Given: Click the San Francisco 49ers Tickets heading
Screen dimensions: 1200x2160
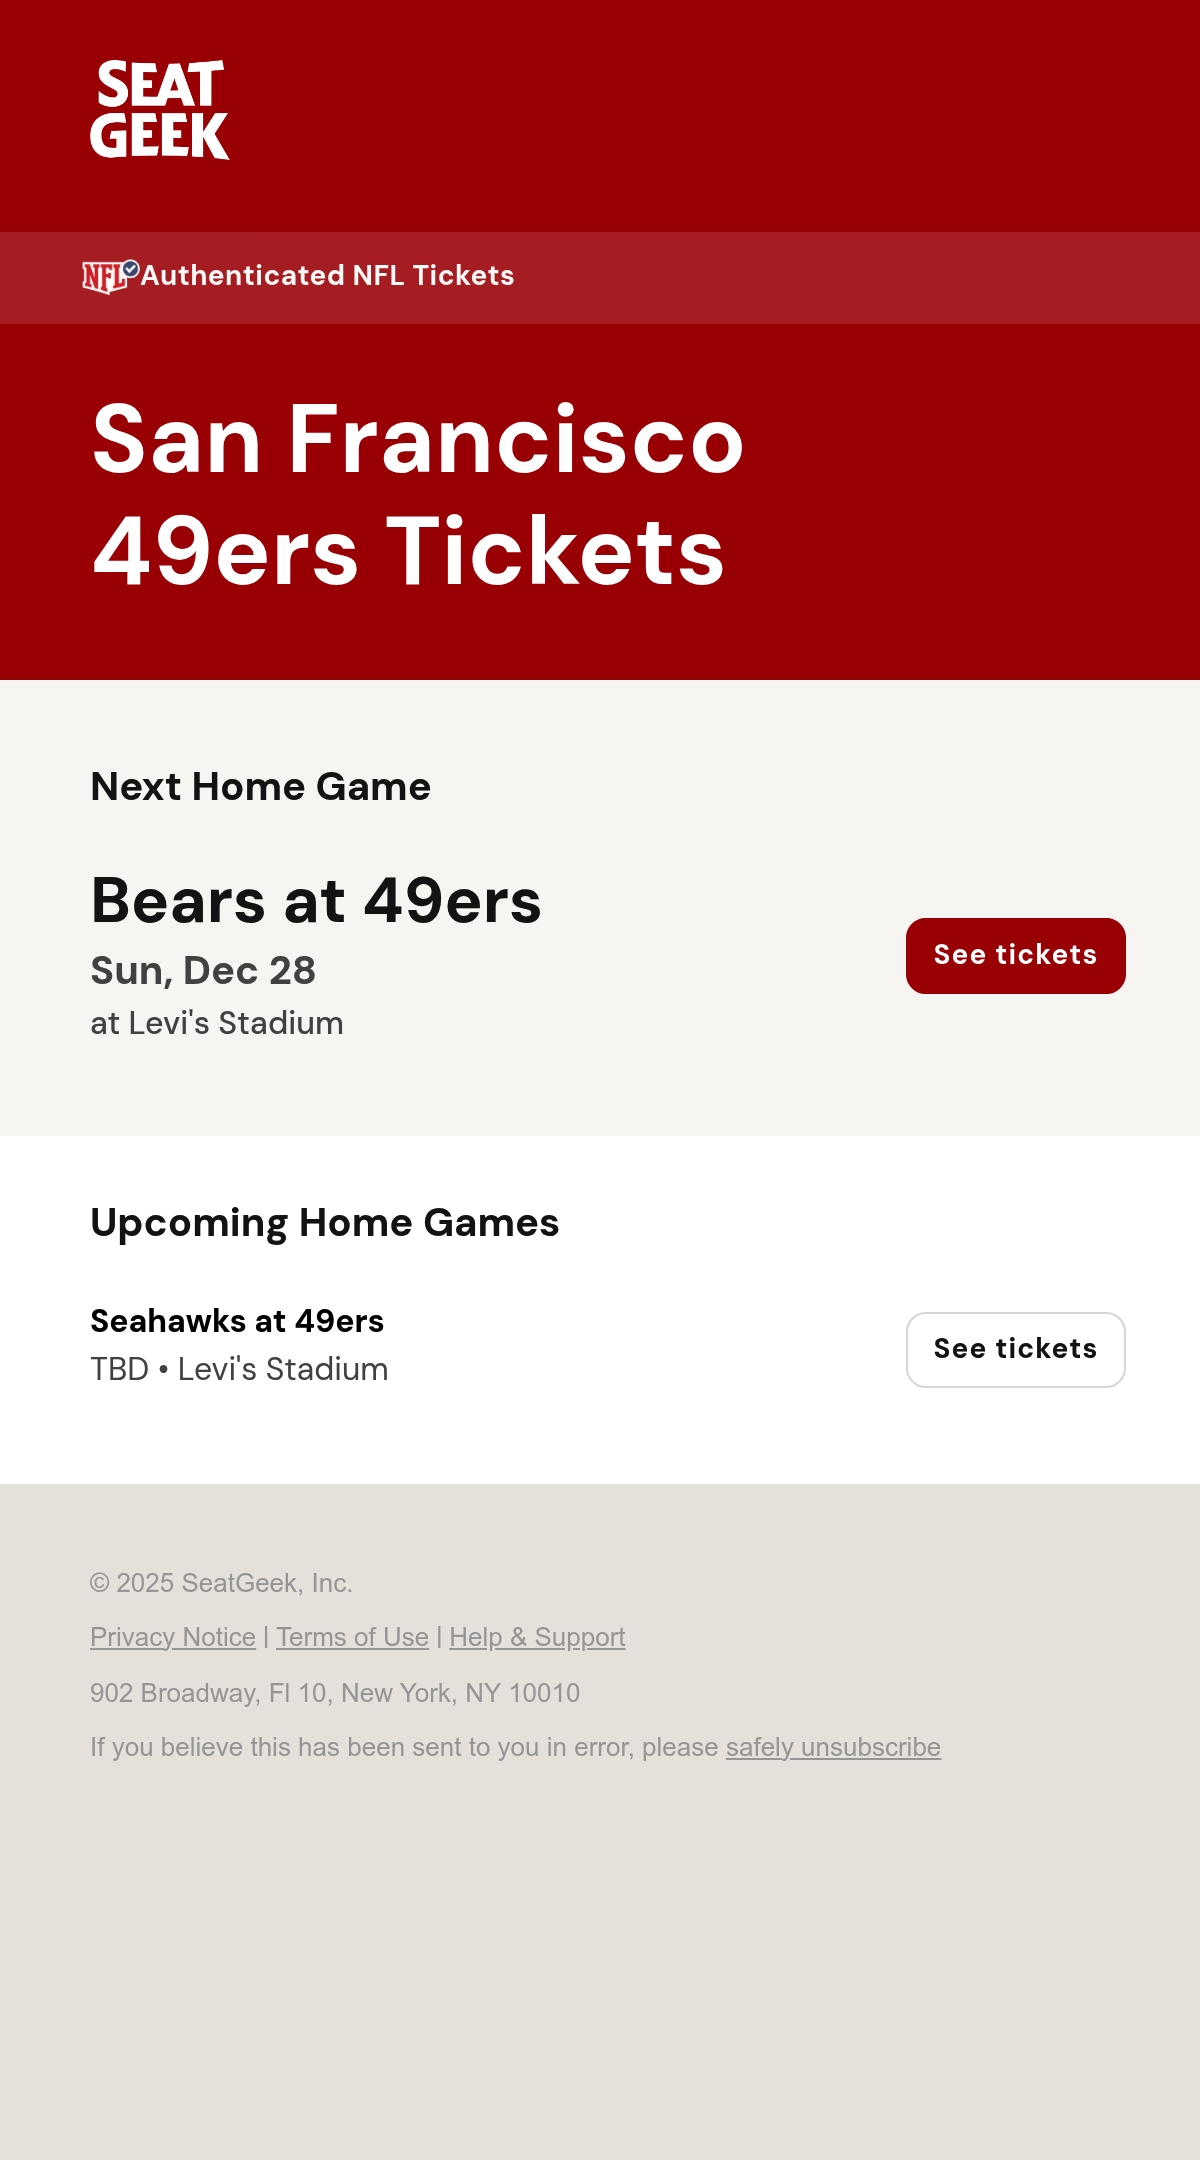Looking at the screenshot, I should click(418, 495).
